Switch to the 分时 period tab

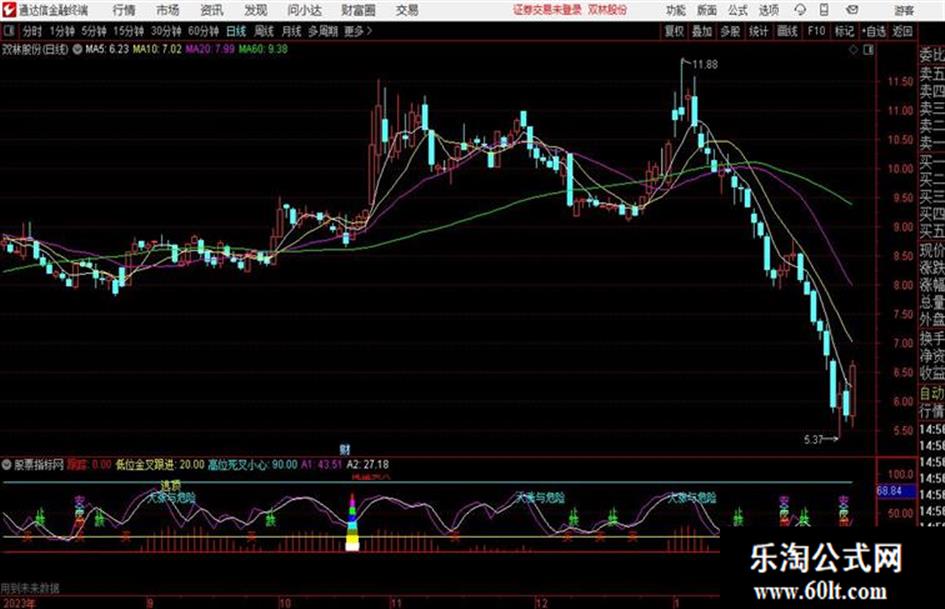(x=33, y=31)
